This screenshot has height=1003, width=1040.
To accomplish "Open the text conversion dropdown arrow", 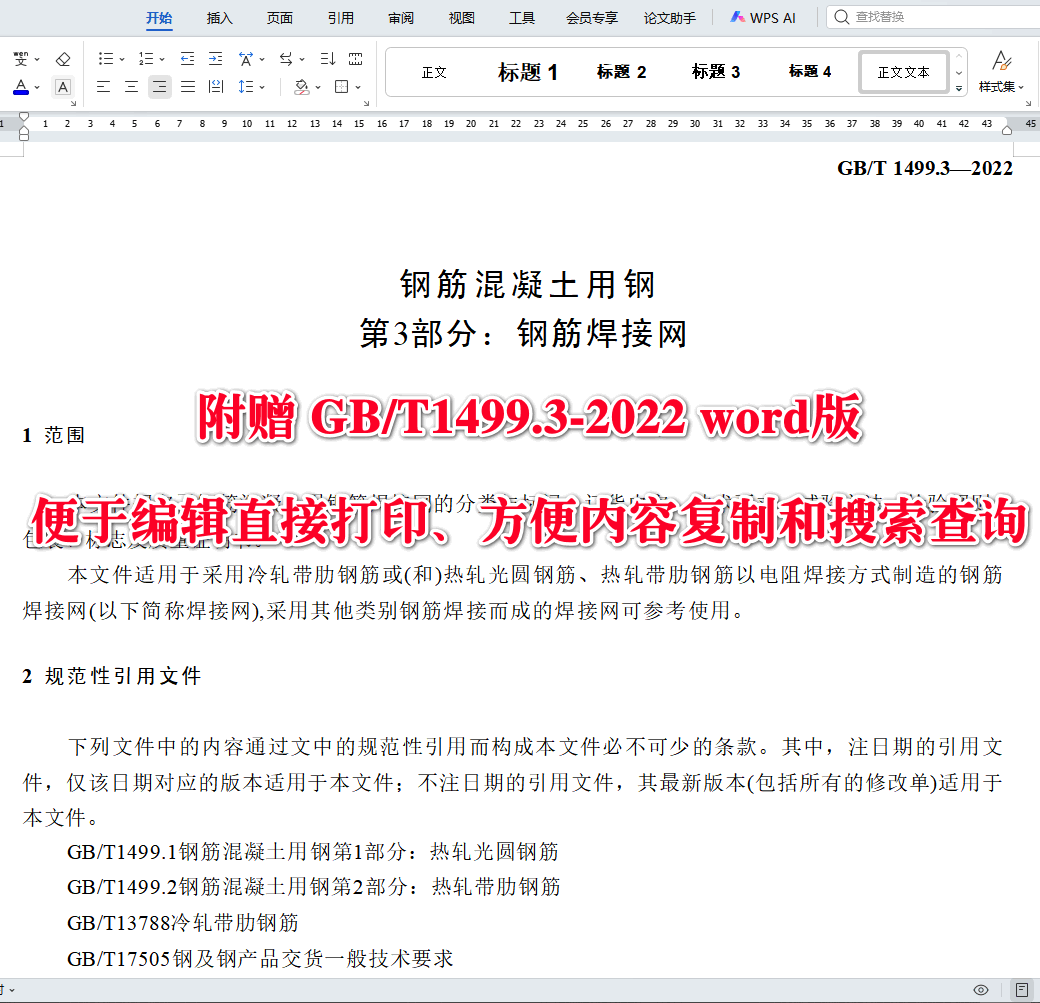I will tap(302, 59).
